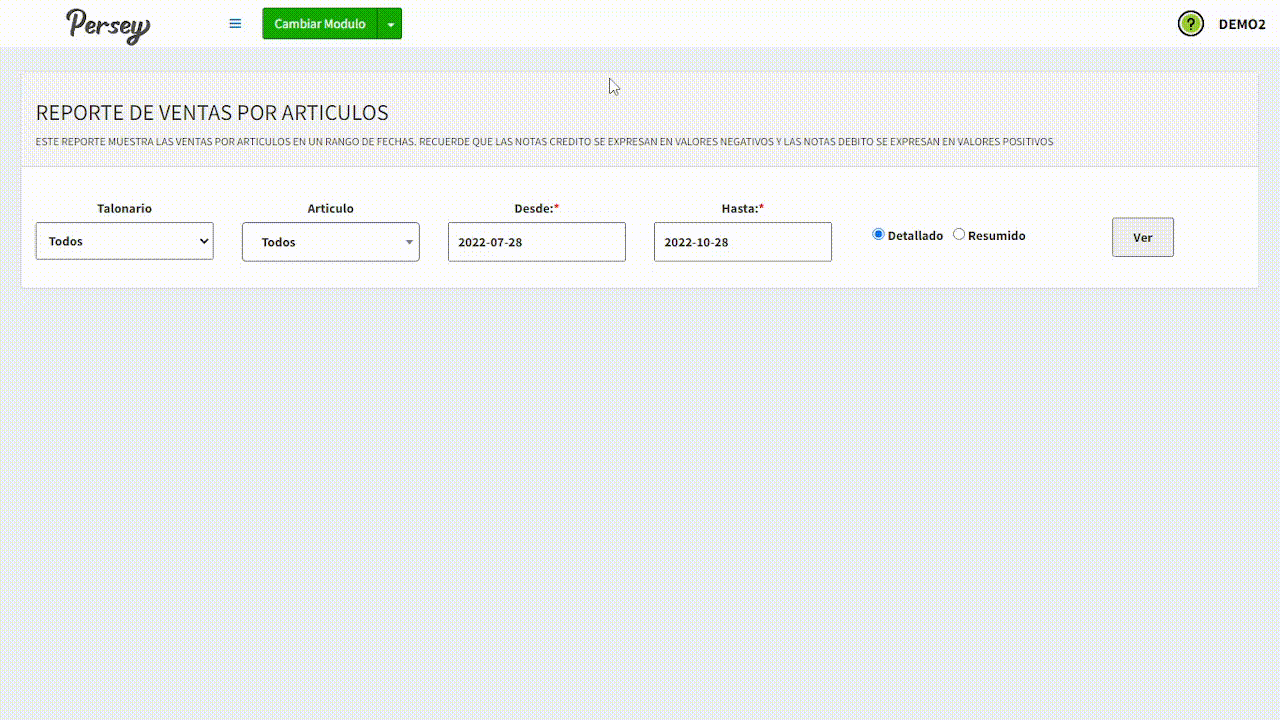
Task: Expand the Cambiar Modulo caret dropdown
Action: click(x=390, y=24)
